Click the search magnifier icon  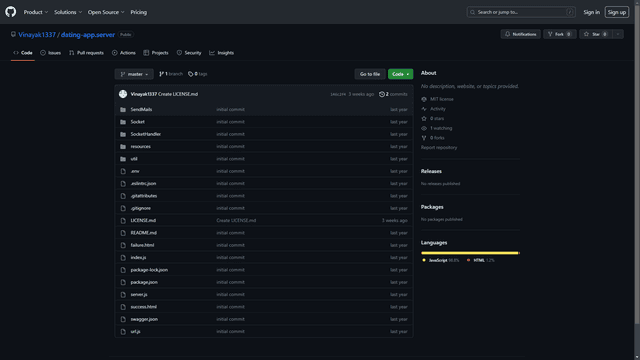[473, 12]
